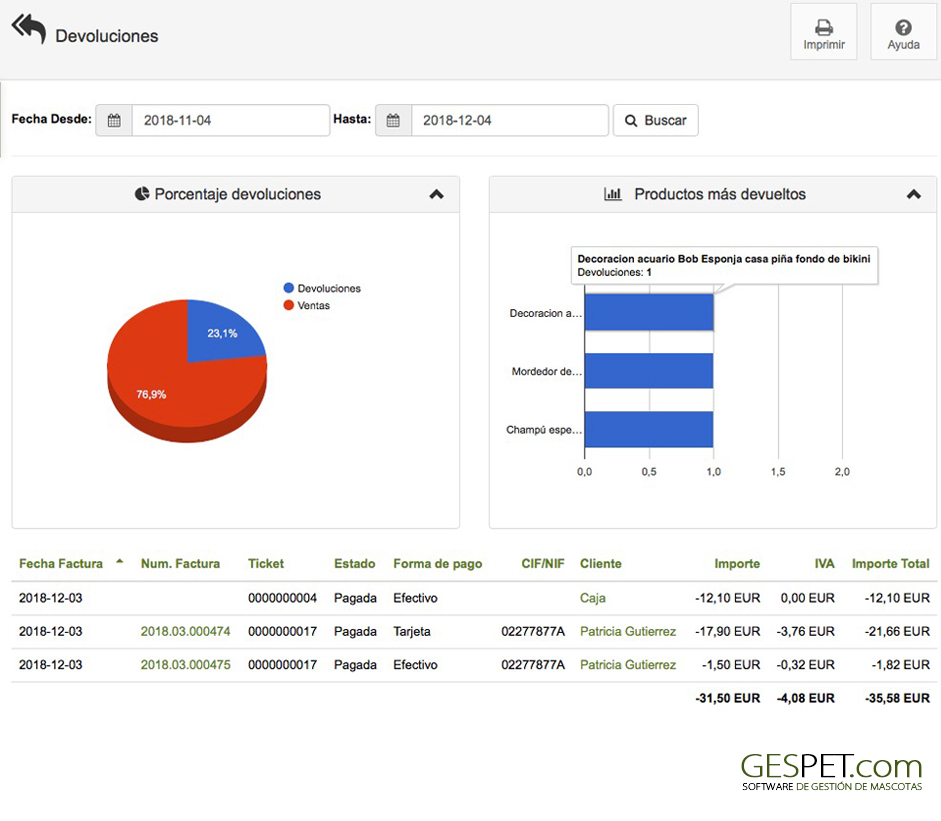
Task: Click the Mordedor de... bar
Action: [x=649, y=371]
